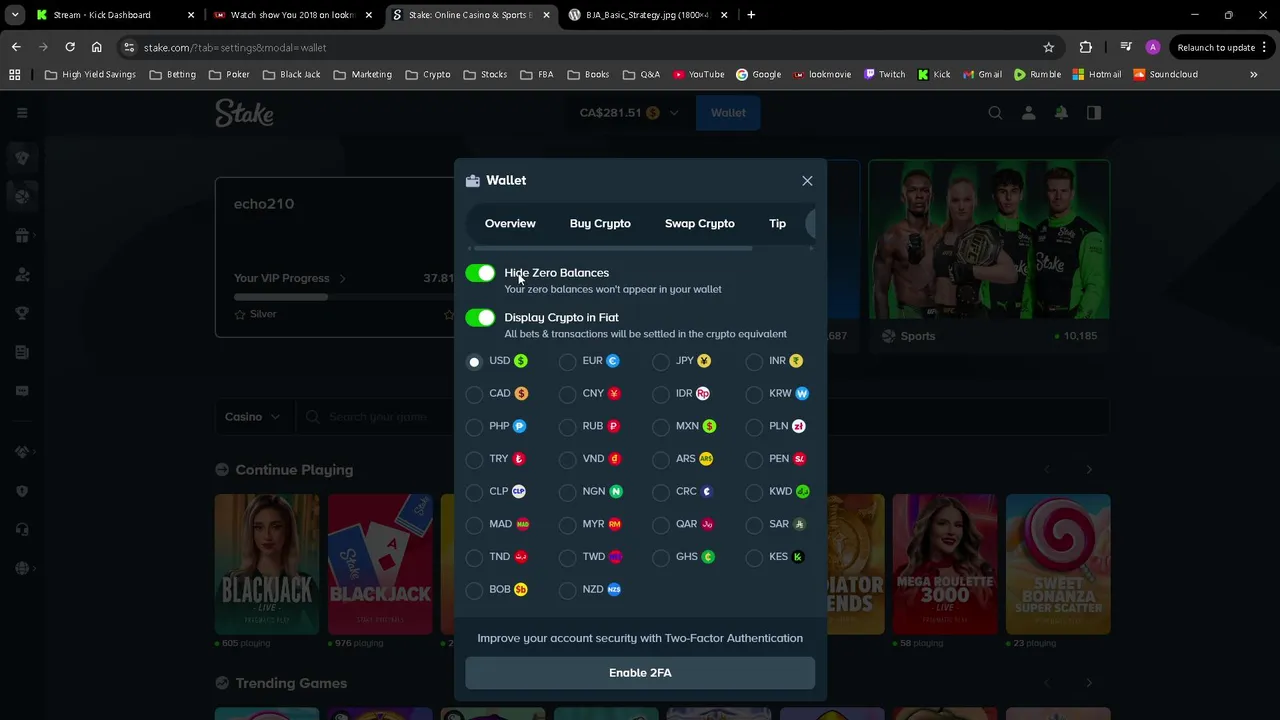
Task: Go to browser home page
Action: (96, 47)
